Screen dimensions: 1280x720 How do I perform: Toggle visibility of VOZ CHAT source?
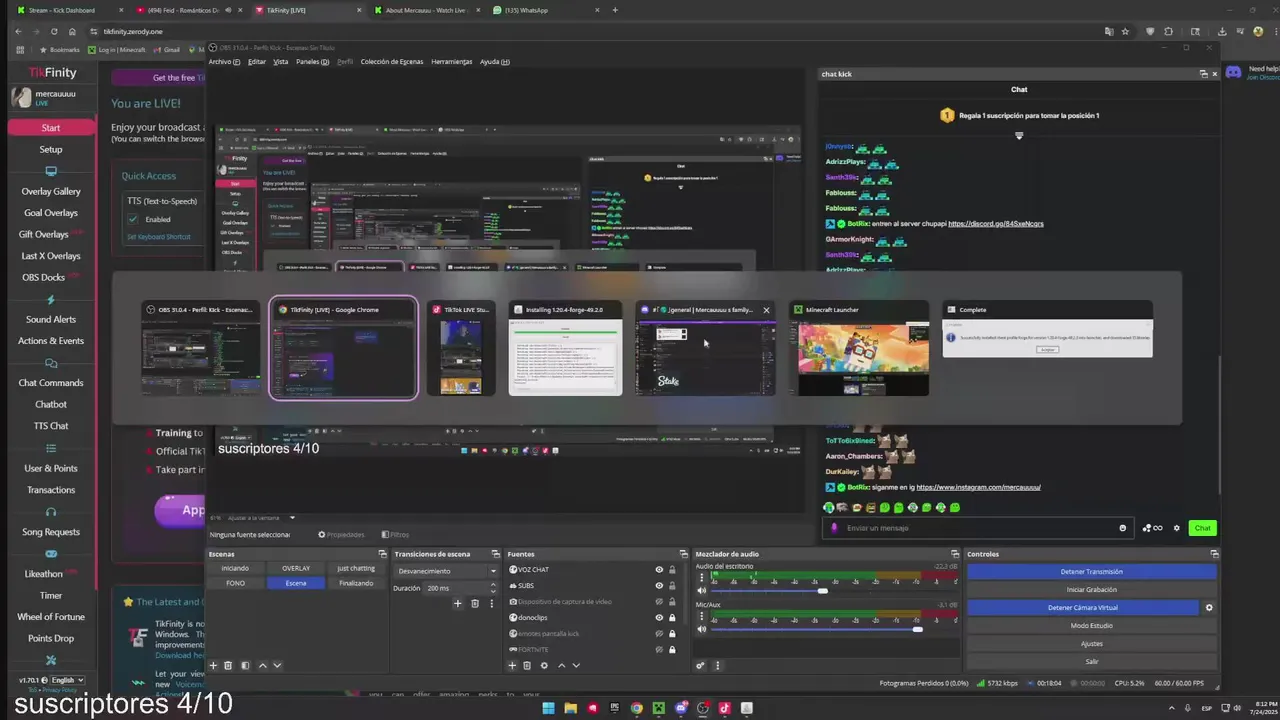pyautogui.click(x=659, y=570)
